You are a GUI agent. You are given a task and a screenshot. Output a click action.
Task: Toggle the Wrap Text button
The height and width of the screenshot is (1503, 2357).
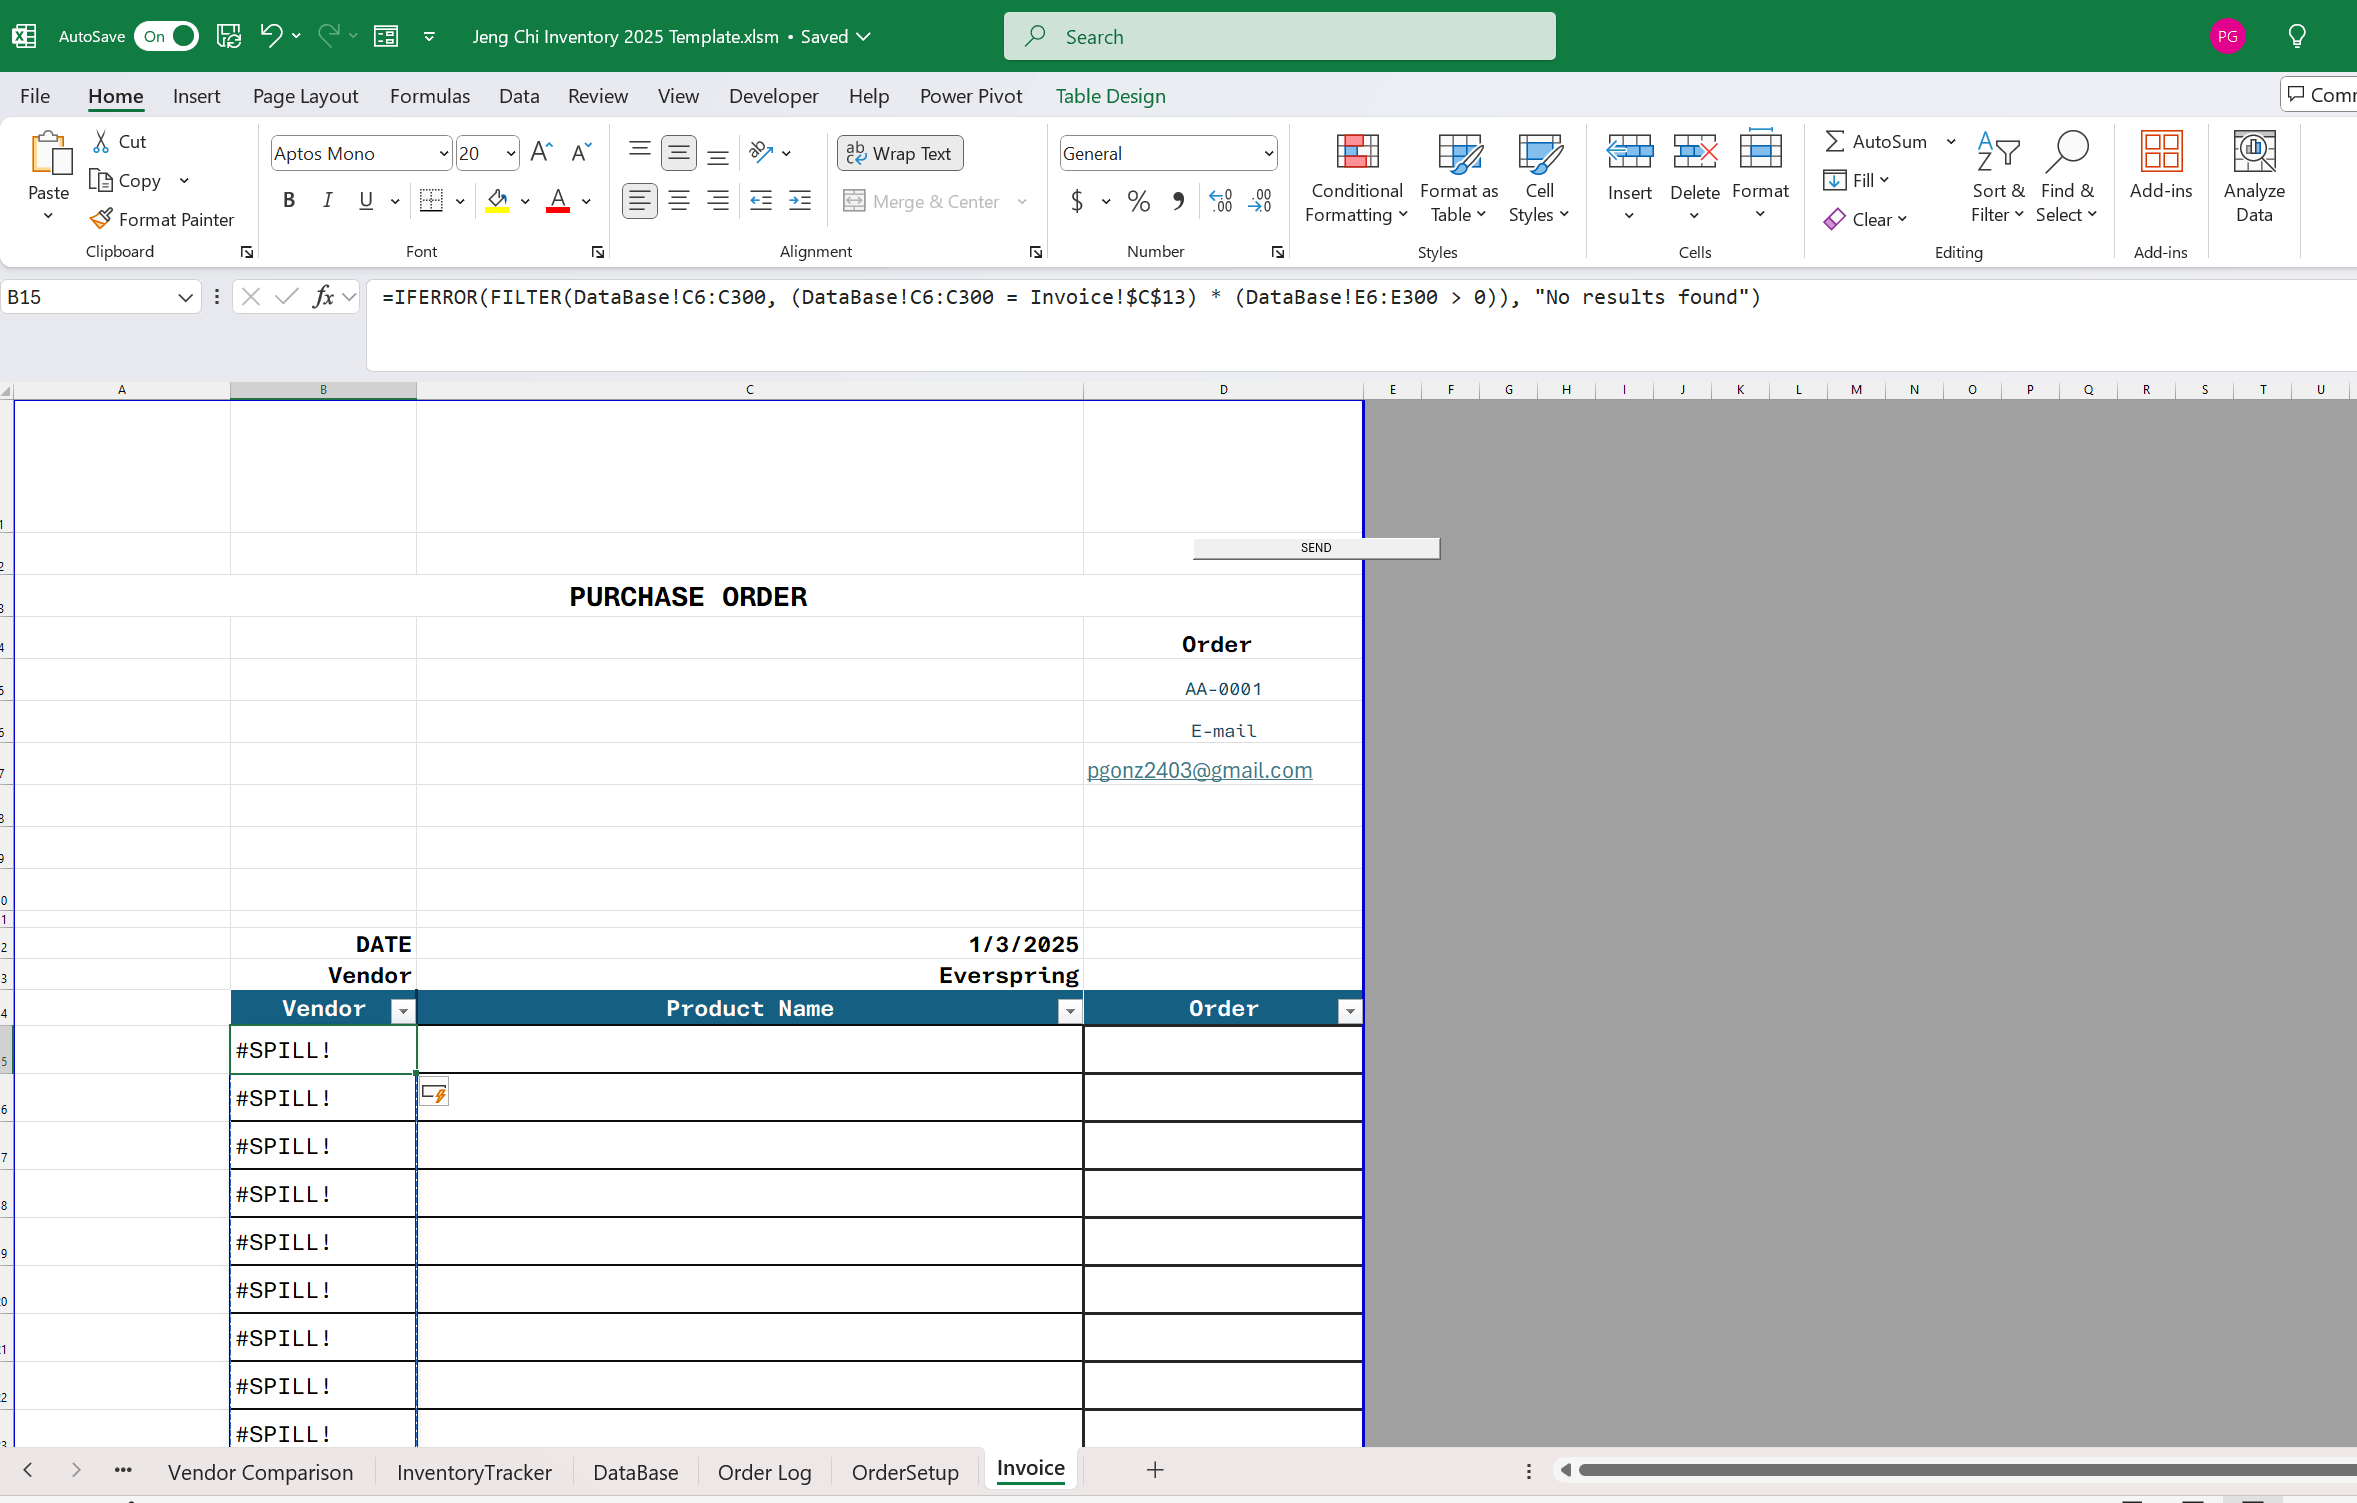click(899, 153)
